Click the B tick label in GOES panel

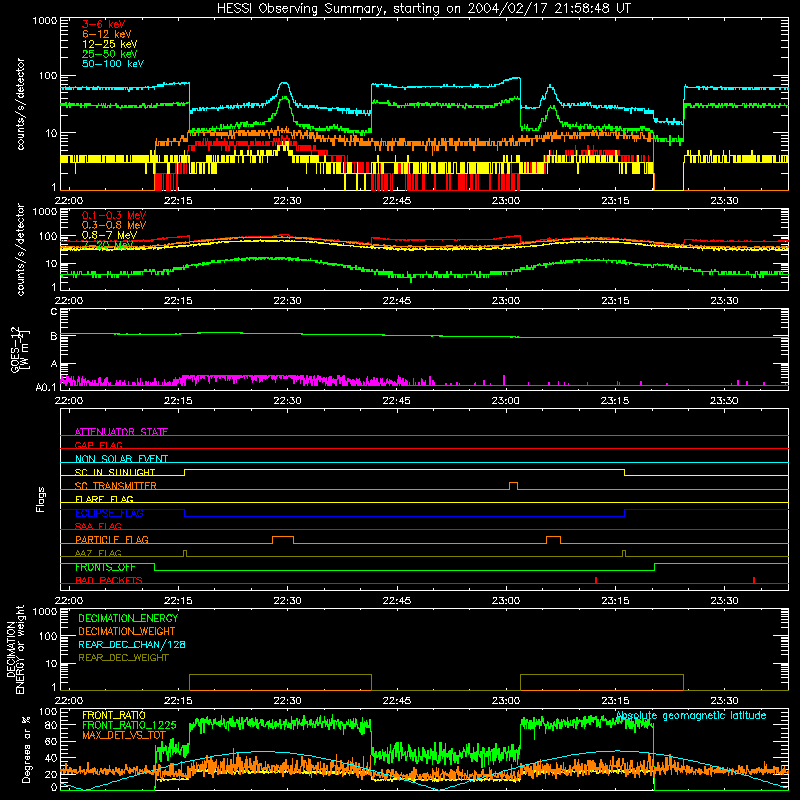(54, 336)
